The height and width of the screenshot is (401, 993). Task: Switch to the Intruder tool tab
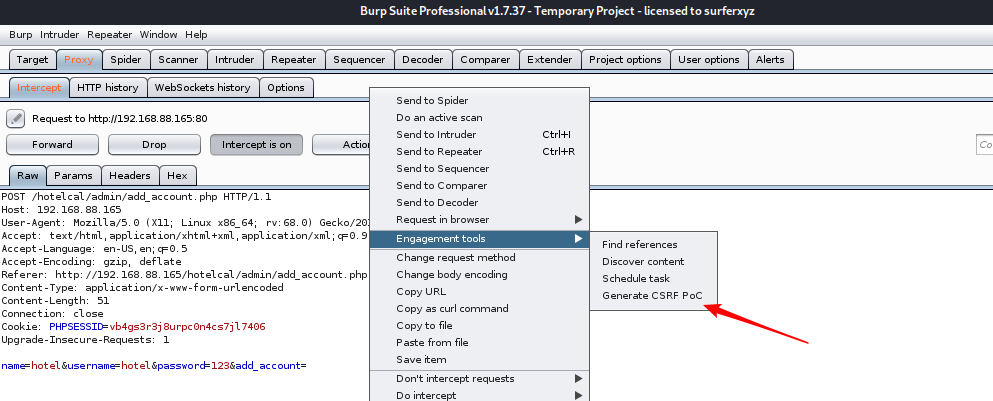point(235,60)
